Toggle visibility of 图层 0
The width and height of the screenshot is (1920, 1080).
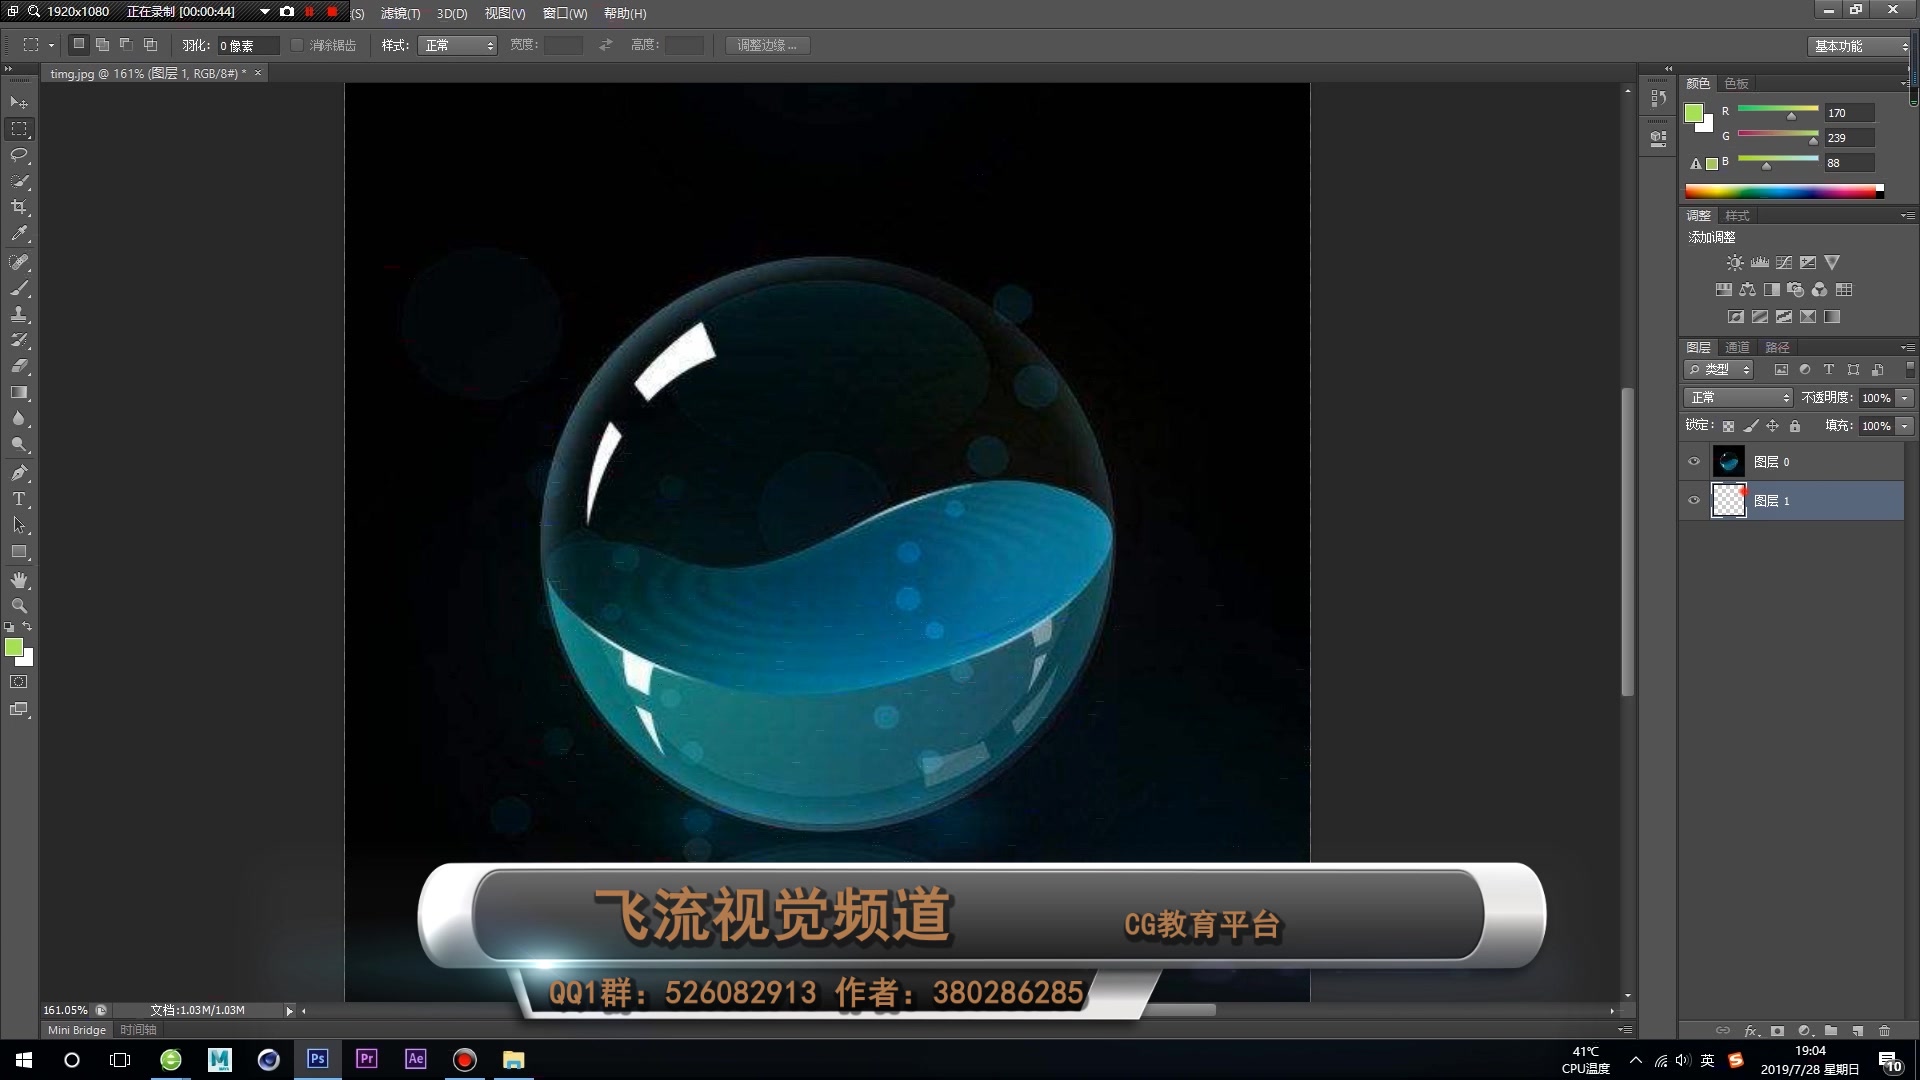pos(1693,460)
